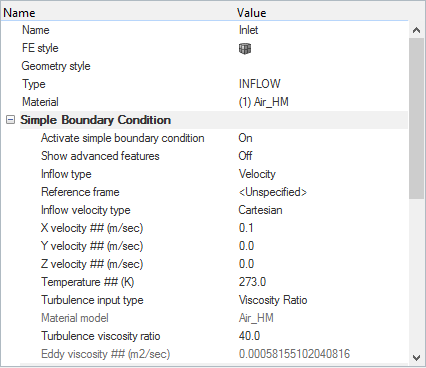
Task: Click the scroll down arrow
Action: click(416, 358)
